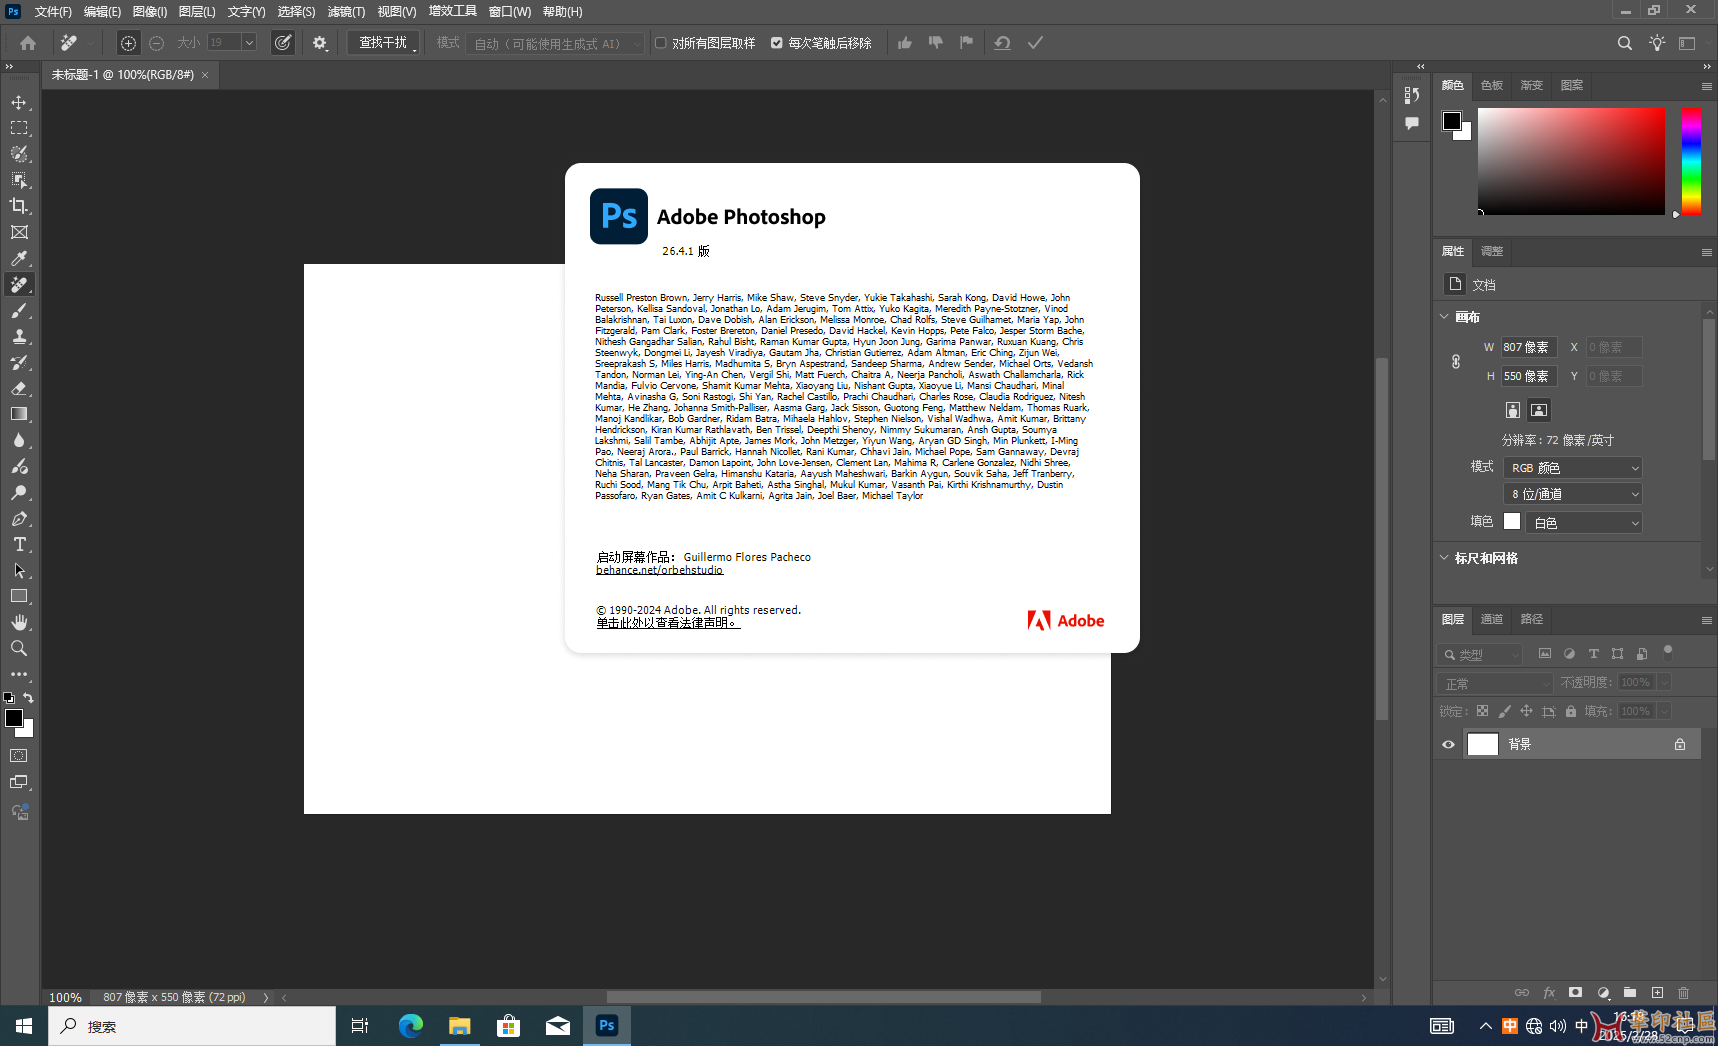Select the Horizontal Type tool
1718x1046 pixels.
19,544
